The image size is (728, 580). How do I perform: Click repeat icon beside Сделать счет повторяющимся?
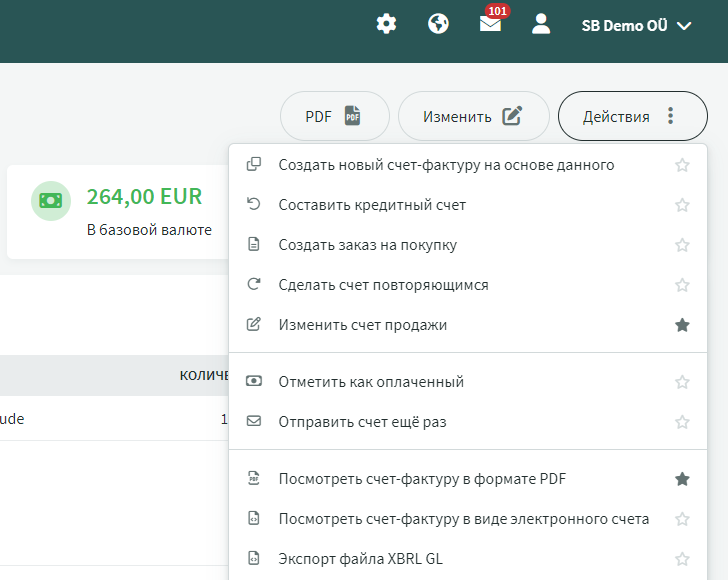point(254,284)
